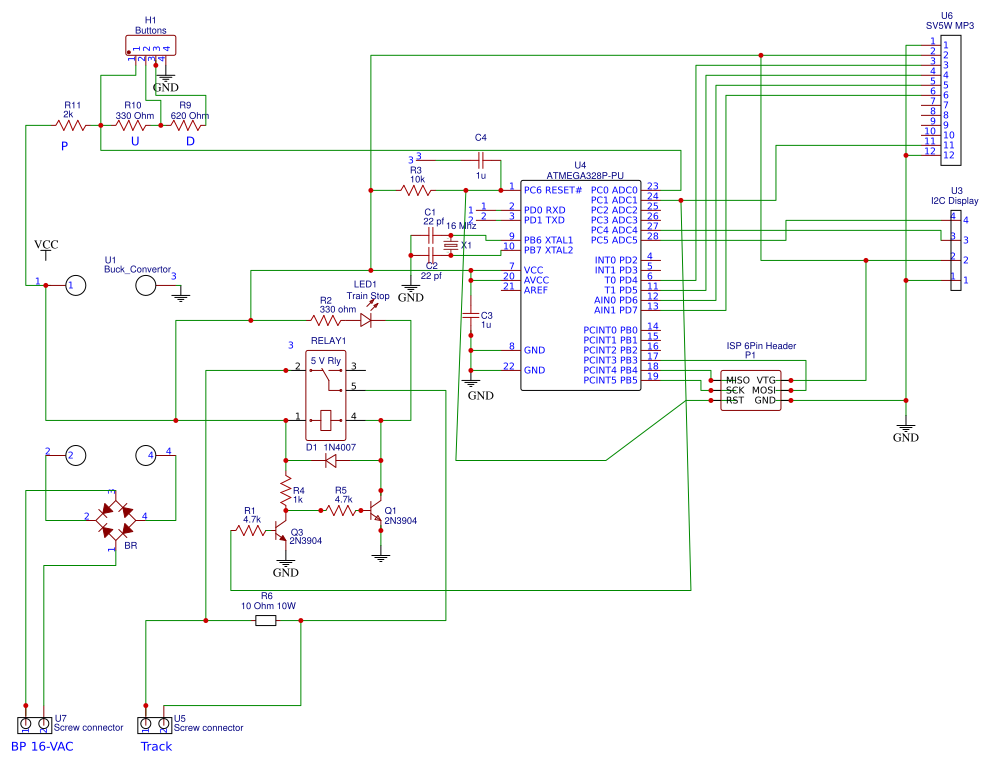
Task: Select the R6 10 Ohm 10W resistor
Action: (264, 621)
